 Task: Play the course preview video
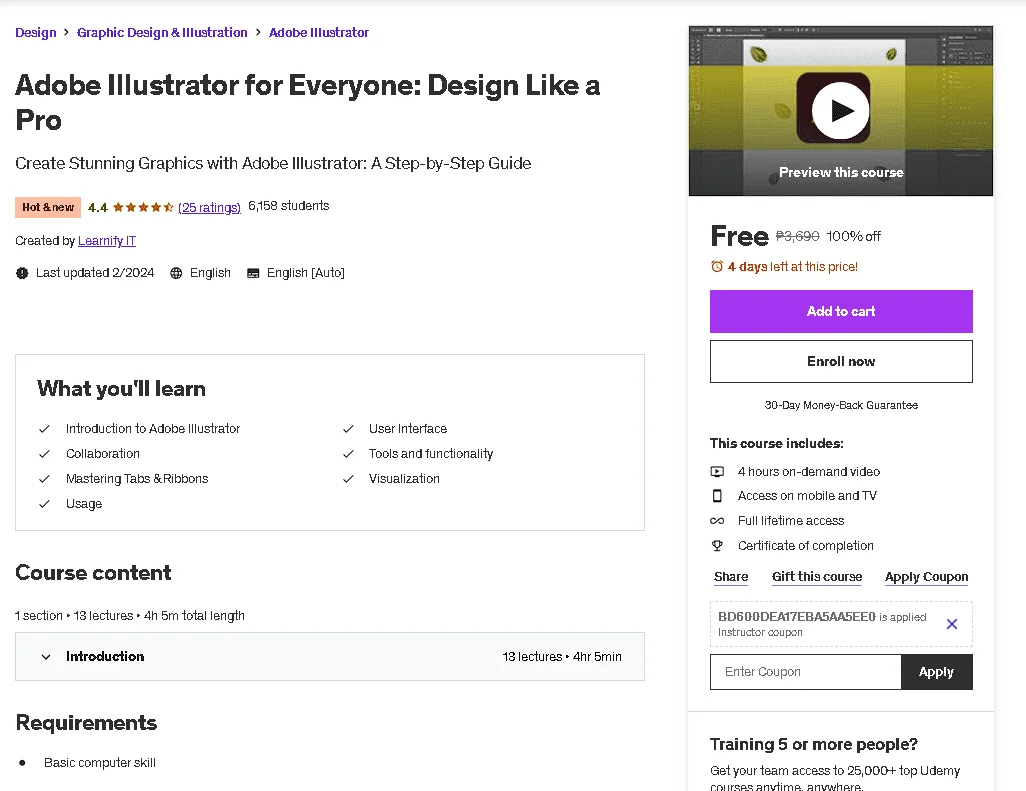841,111
